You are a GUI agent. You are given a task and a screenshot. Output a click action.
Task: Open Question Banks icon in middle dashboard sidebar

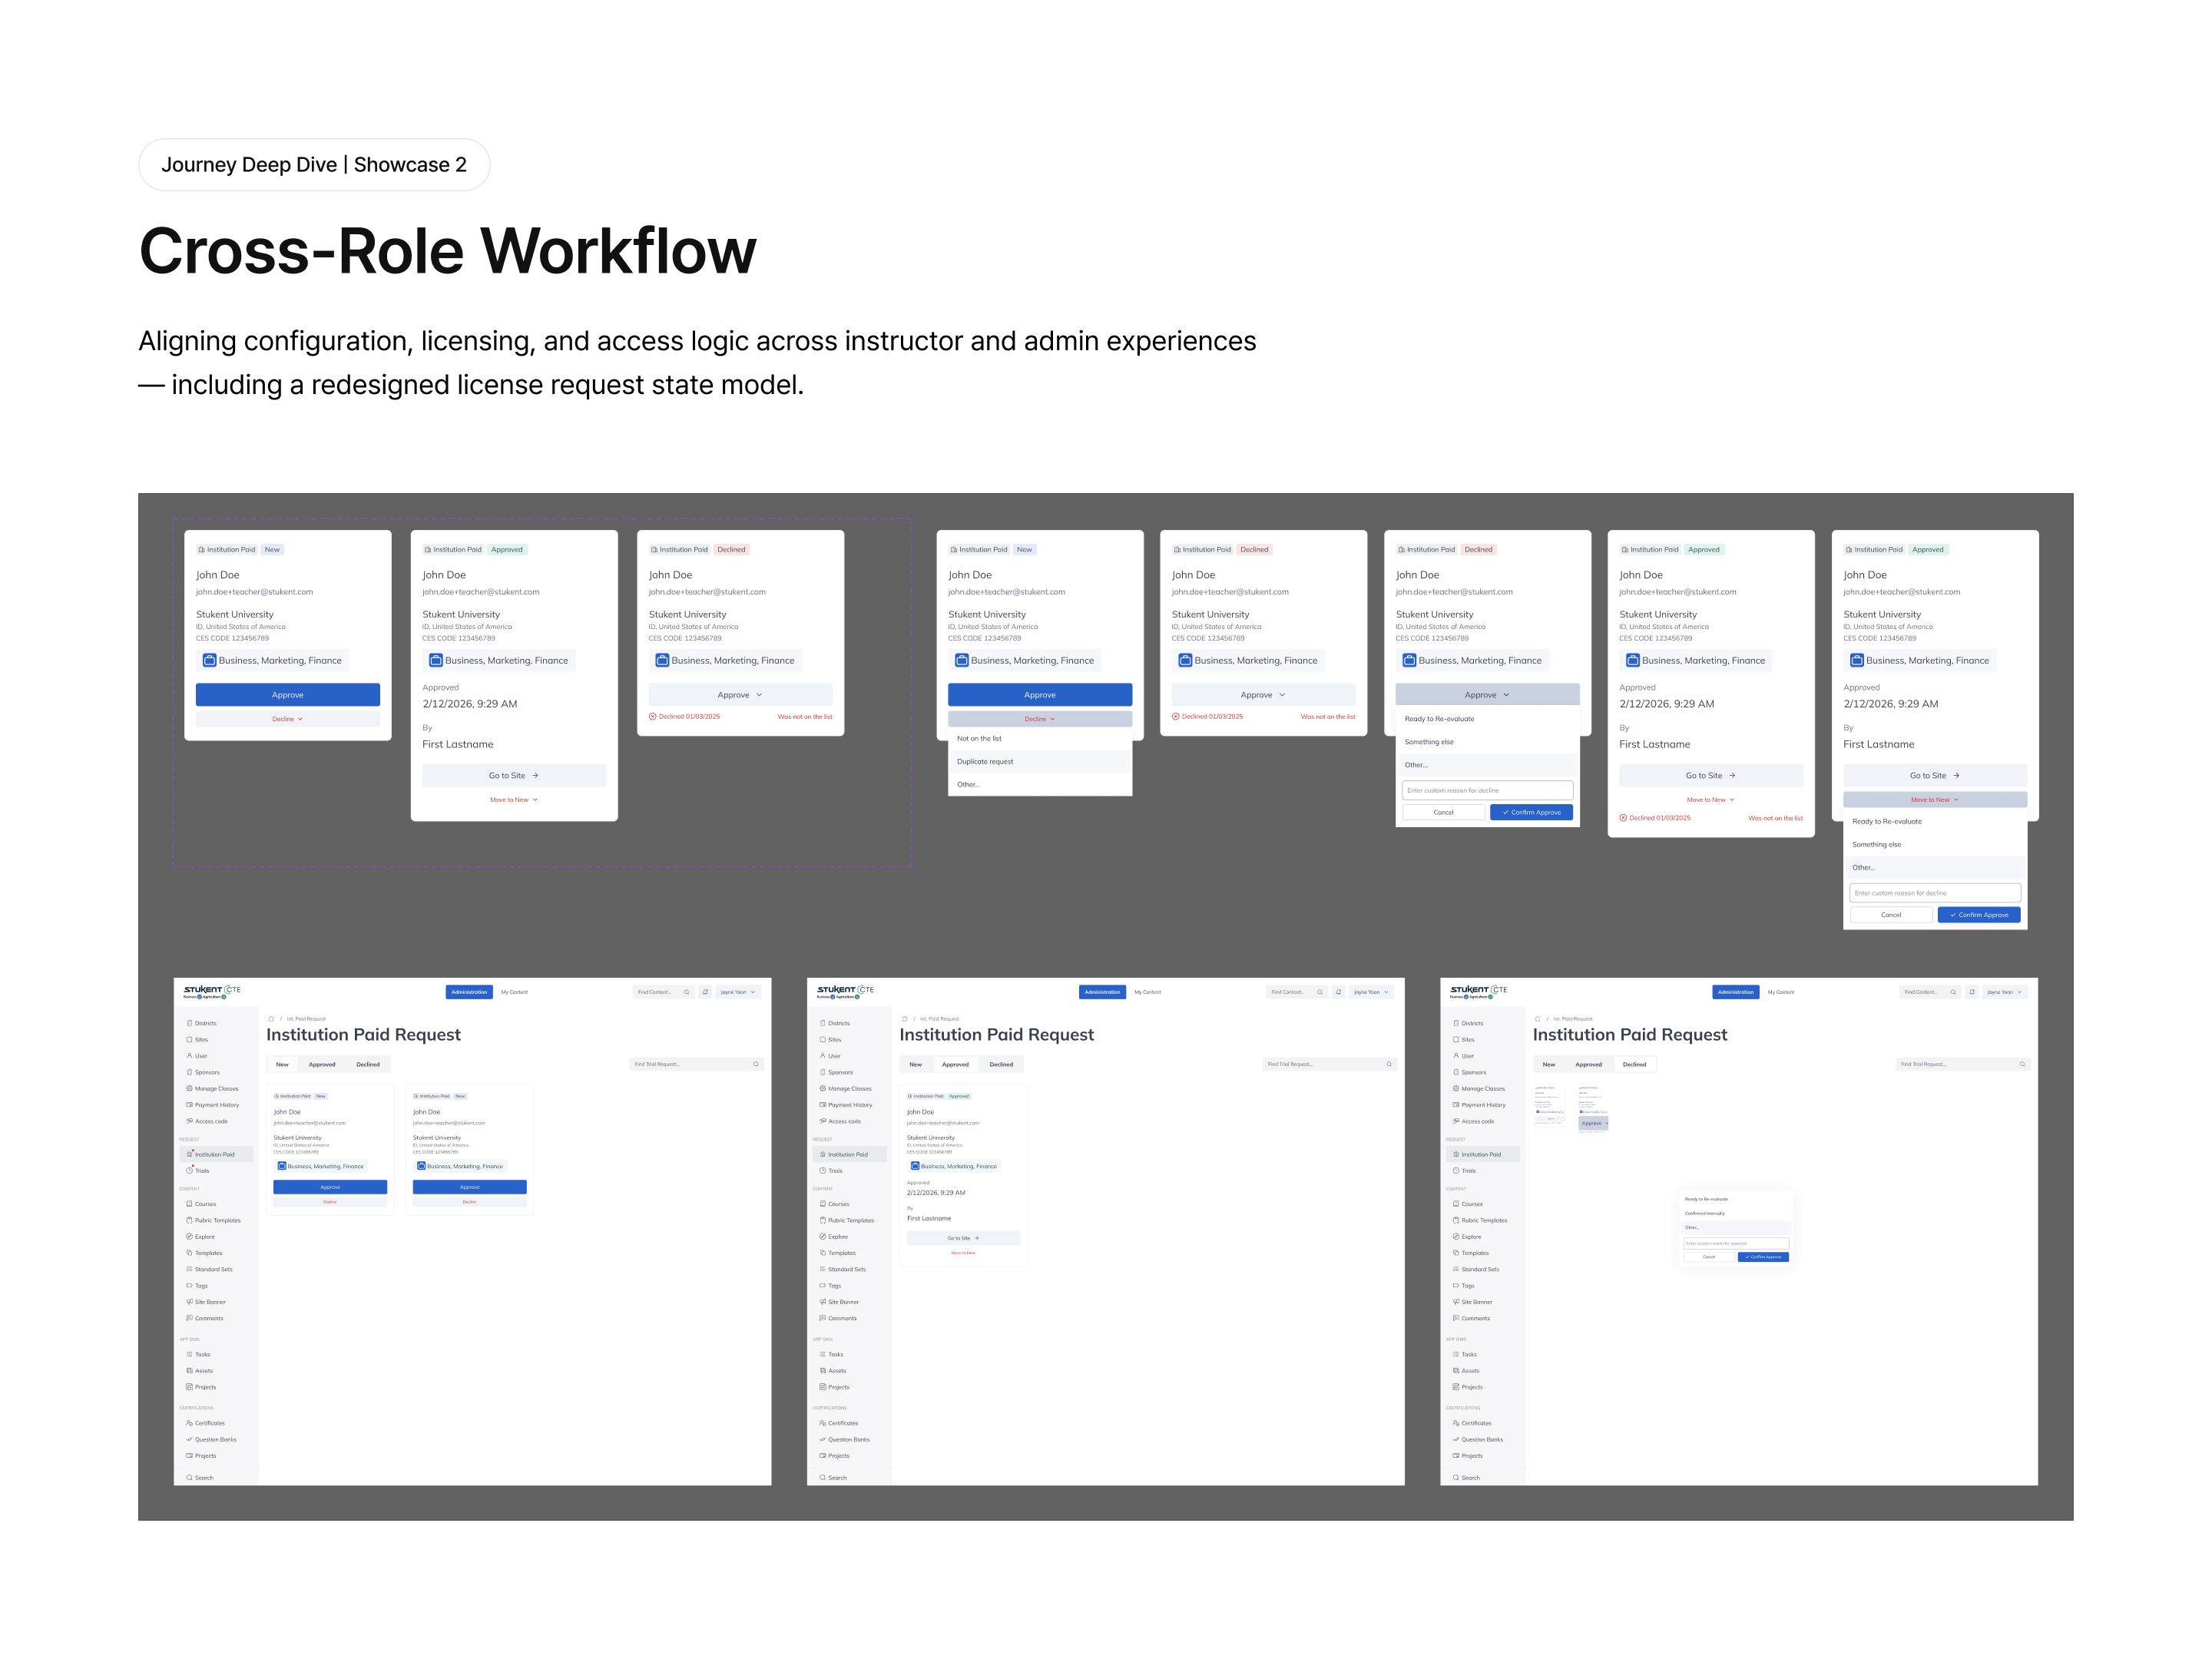coord(822,1439)
